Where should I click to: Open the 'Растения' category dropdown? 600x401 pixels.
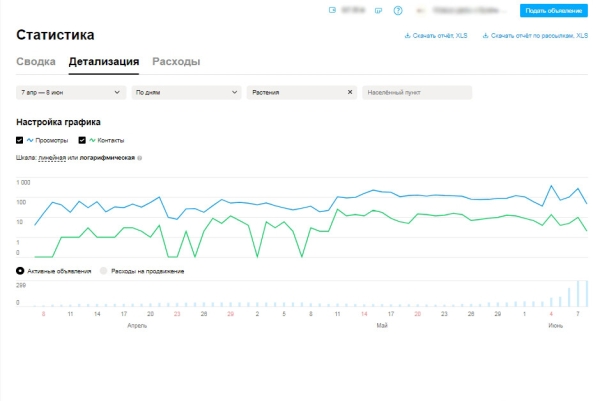click(x=295, y=92)
